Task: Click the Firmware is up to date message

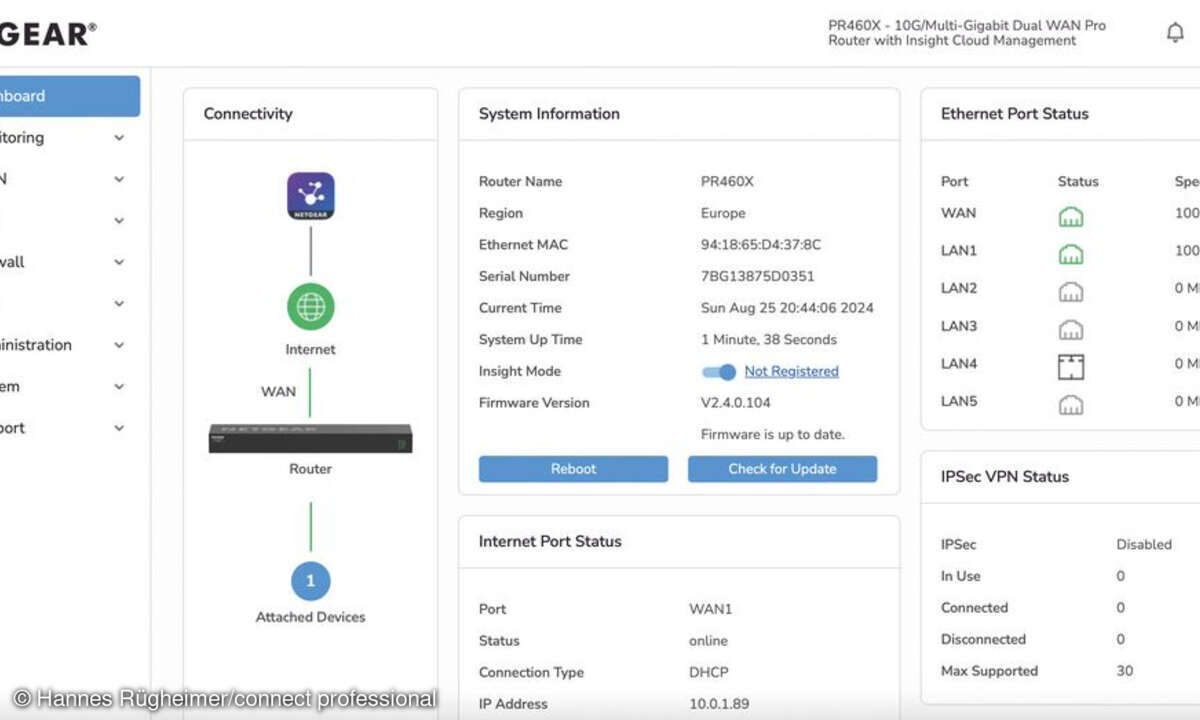Action: coord(772,435)
